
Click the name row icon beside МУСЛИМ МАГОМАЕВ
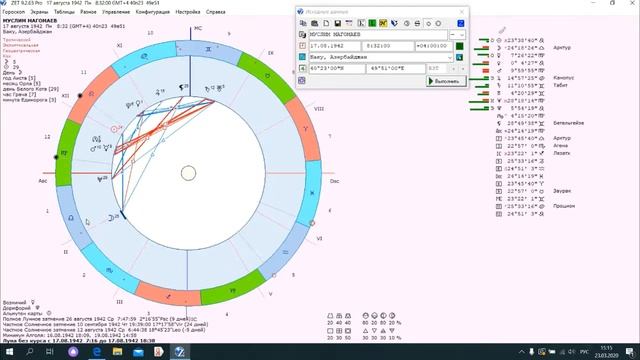[302, 35]
